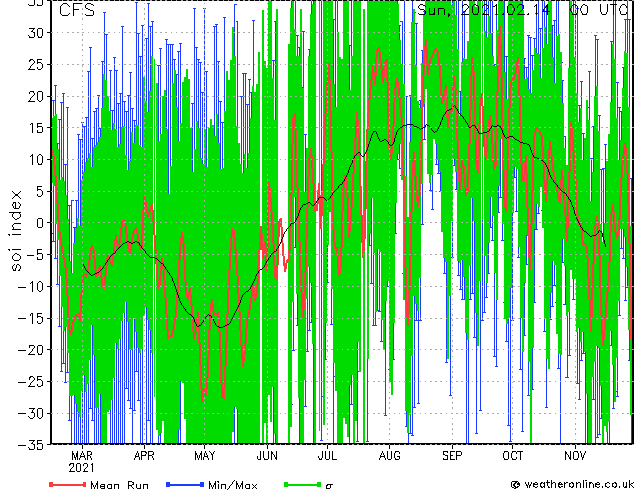Select the JUN month label on x-axis
The height and width of the screenshot is (490, 634).
click(267, 456)
